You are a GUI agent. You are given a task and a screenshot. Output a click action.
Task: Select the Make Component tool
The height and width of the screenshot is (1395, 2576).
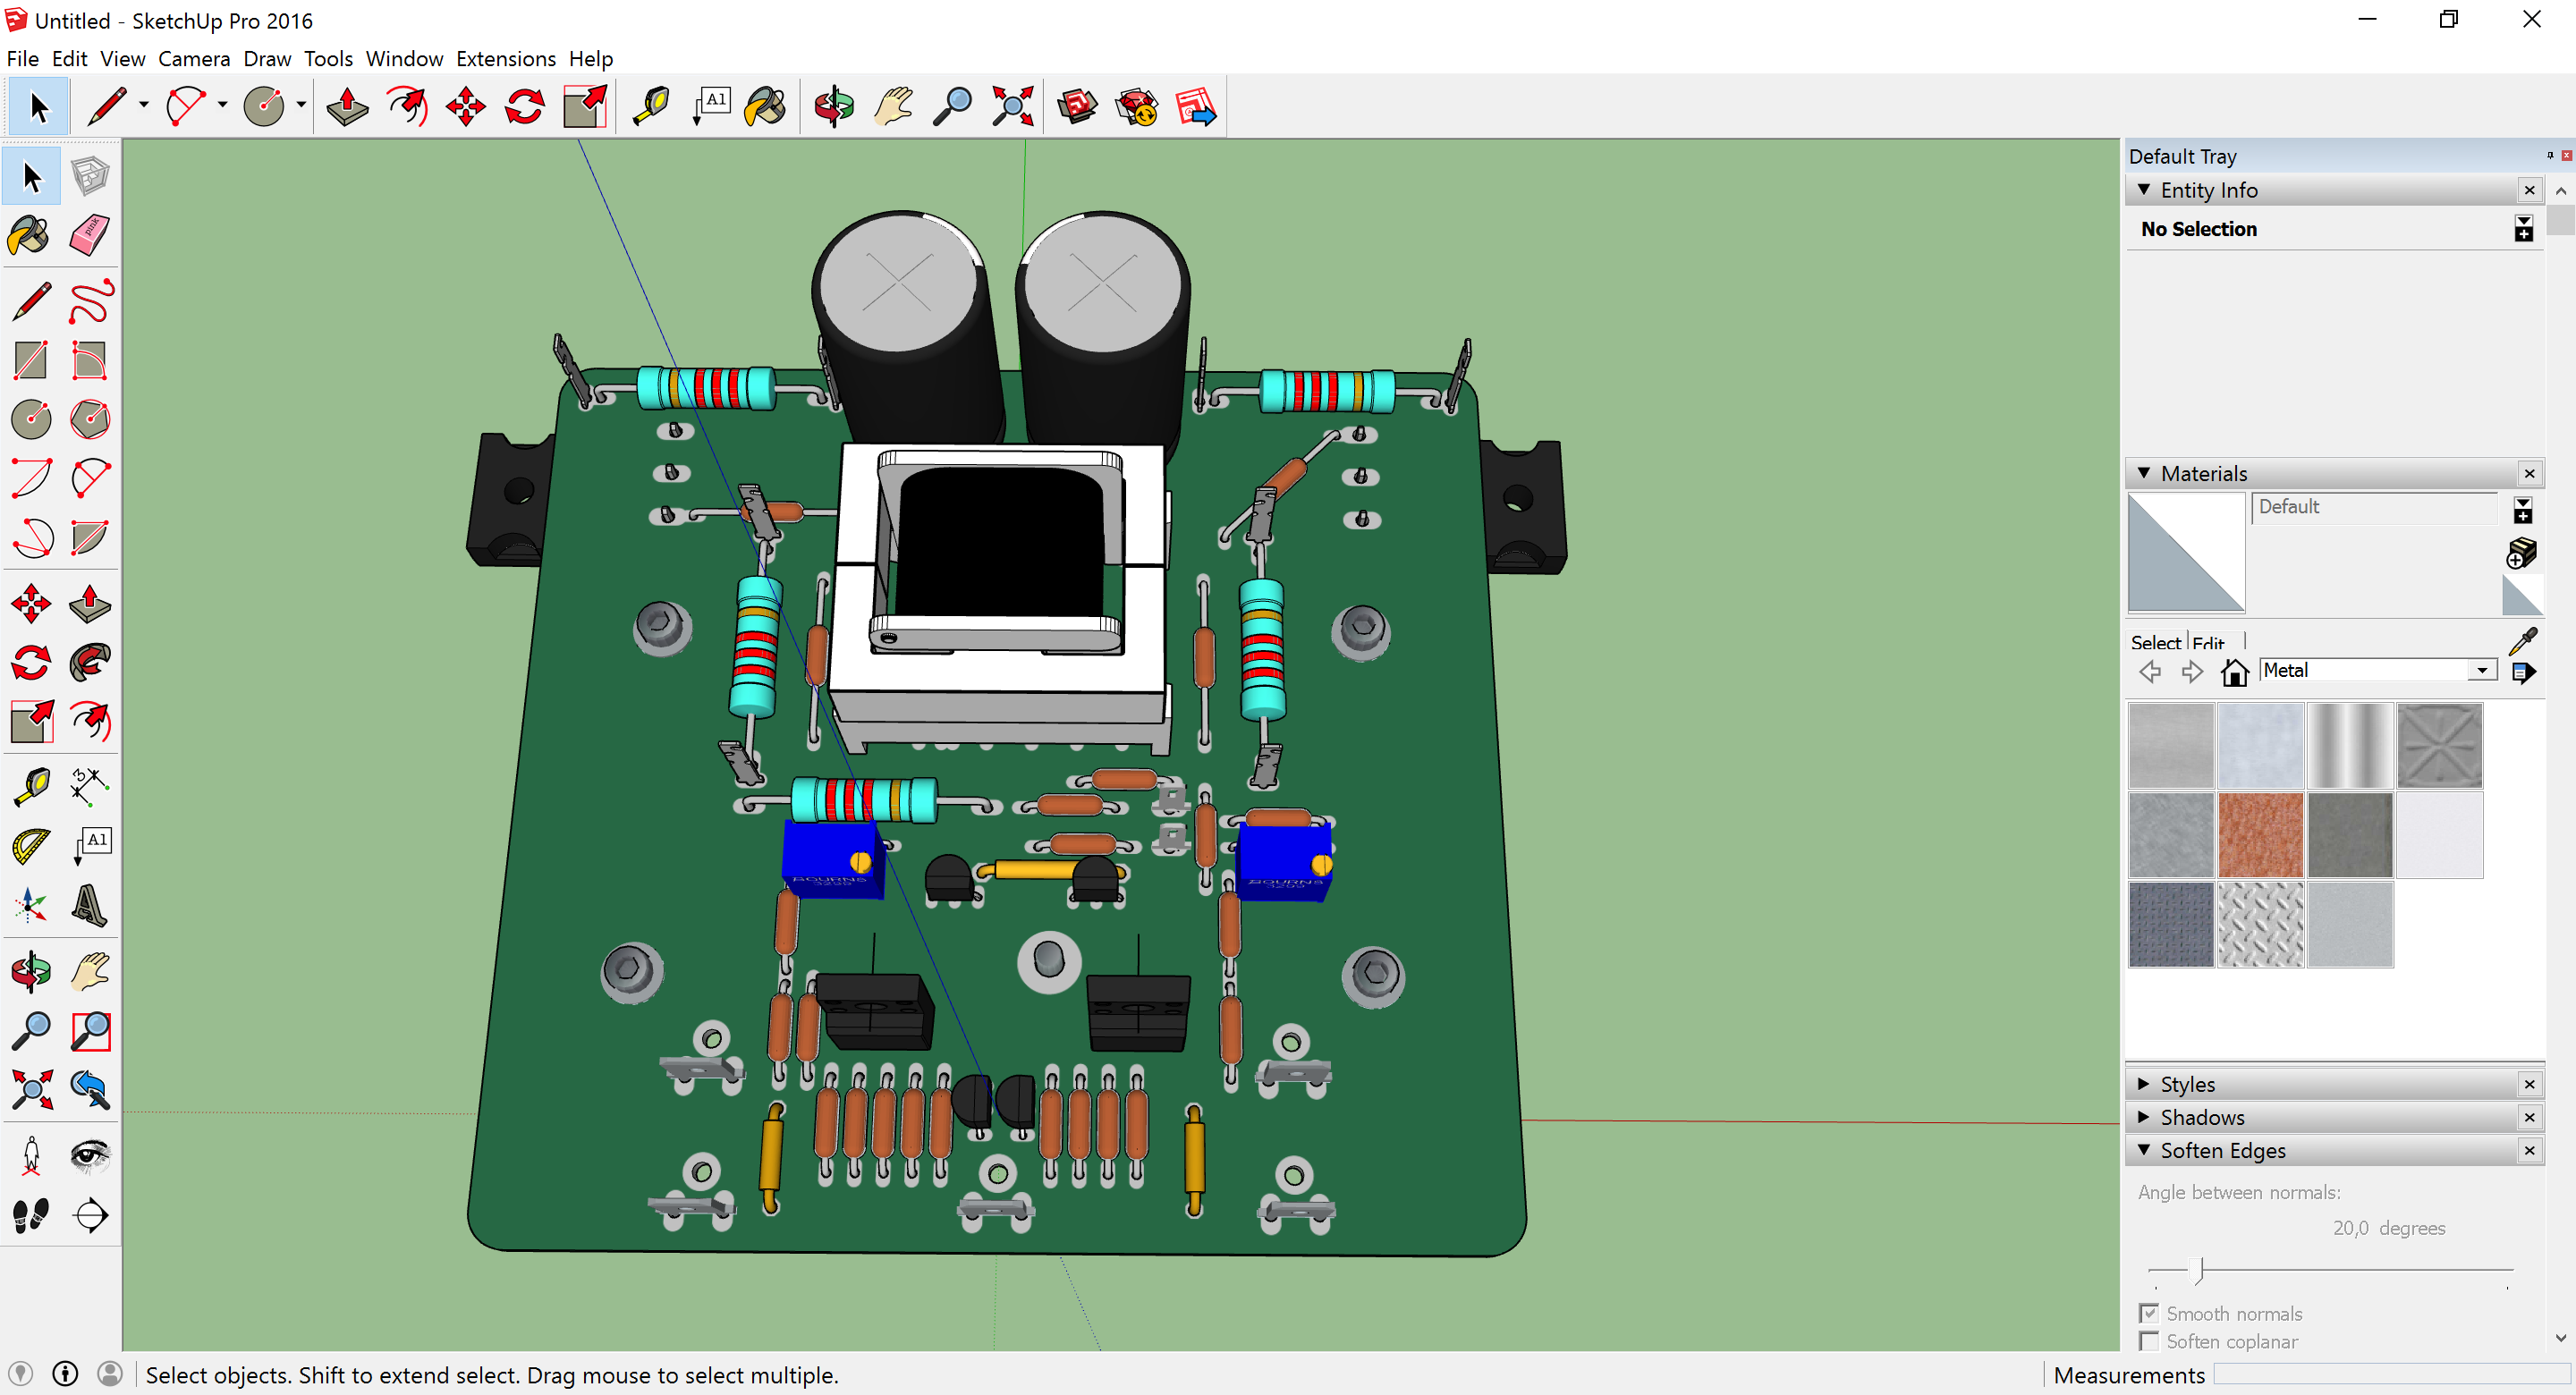click(x=90, y=177)
